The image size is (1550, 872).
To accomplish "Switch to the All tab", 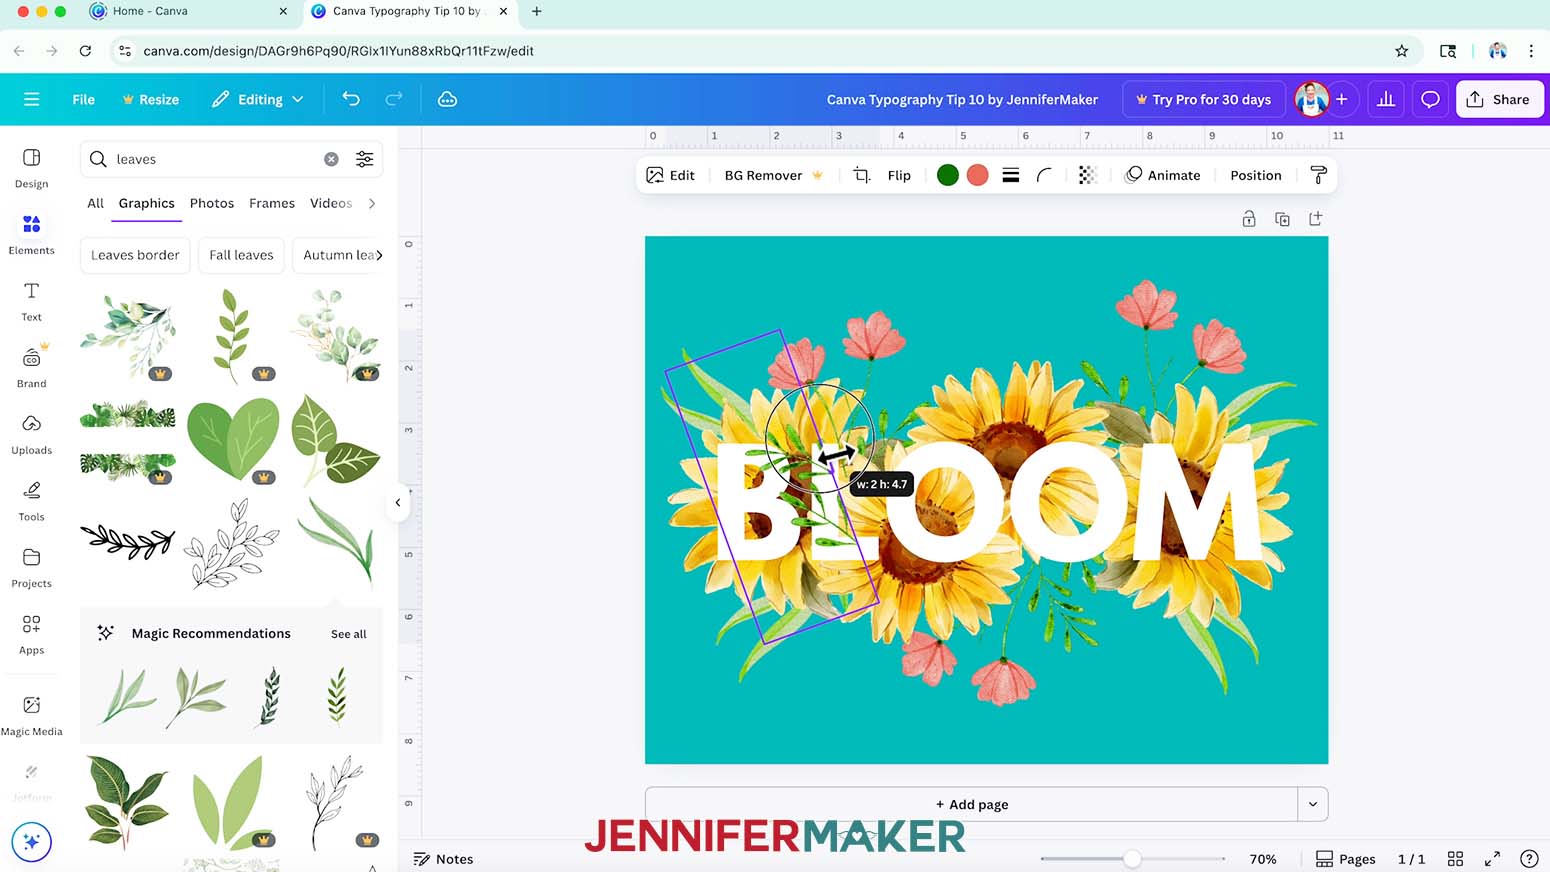I will pos(95,203).
